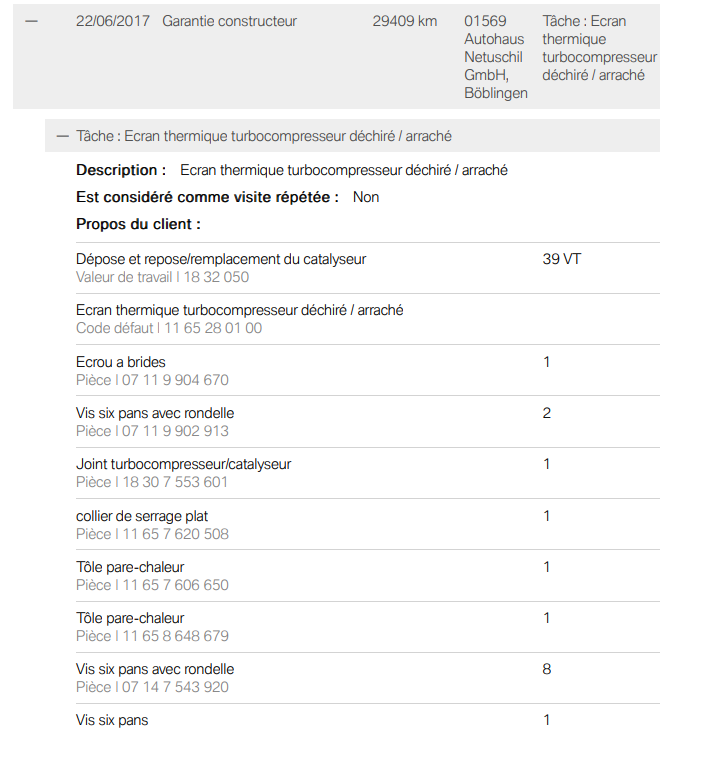The width and height of the screenshot is (710, 765).
Task: Click the 29409 km mileage value
Action: pyautogui.click(x=405, y=21)
